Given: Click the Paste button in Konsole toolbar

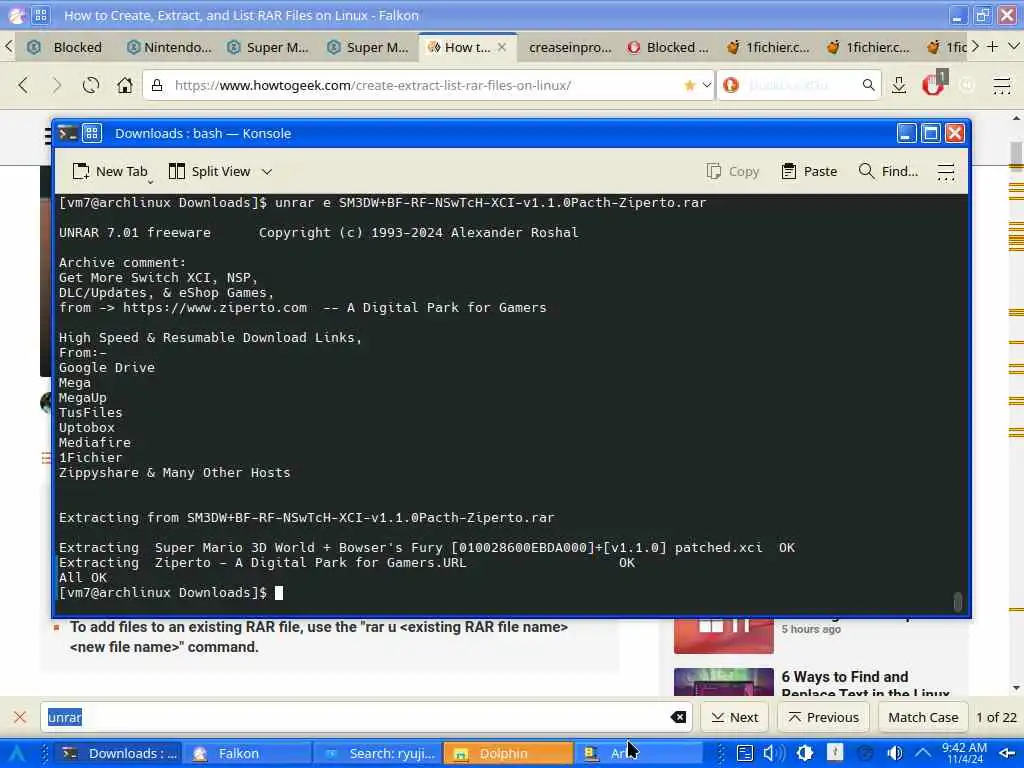Looking at the screenshot, I should (808, 171).
